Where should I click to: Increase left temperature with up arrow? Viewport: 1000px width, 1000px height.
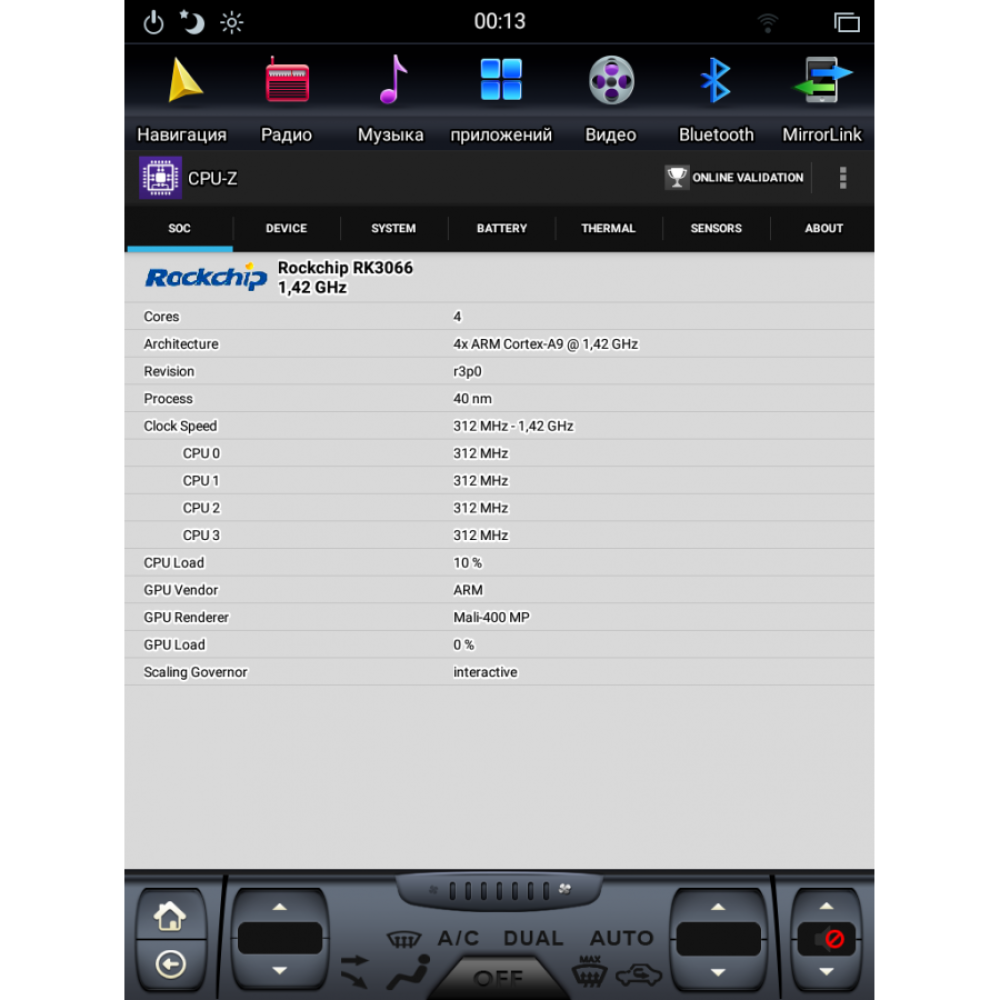279,907
